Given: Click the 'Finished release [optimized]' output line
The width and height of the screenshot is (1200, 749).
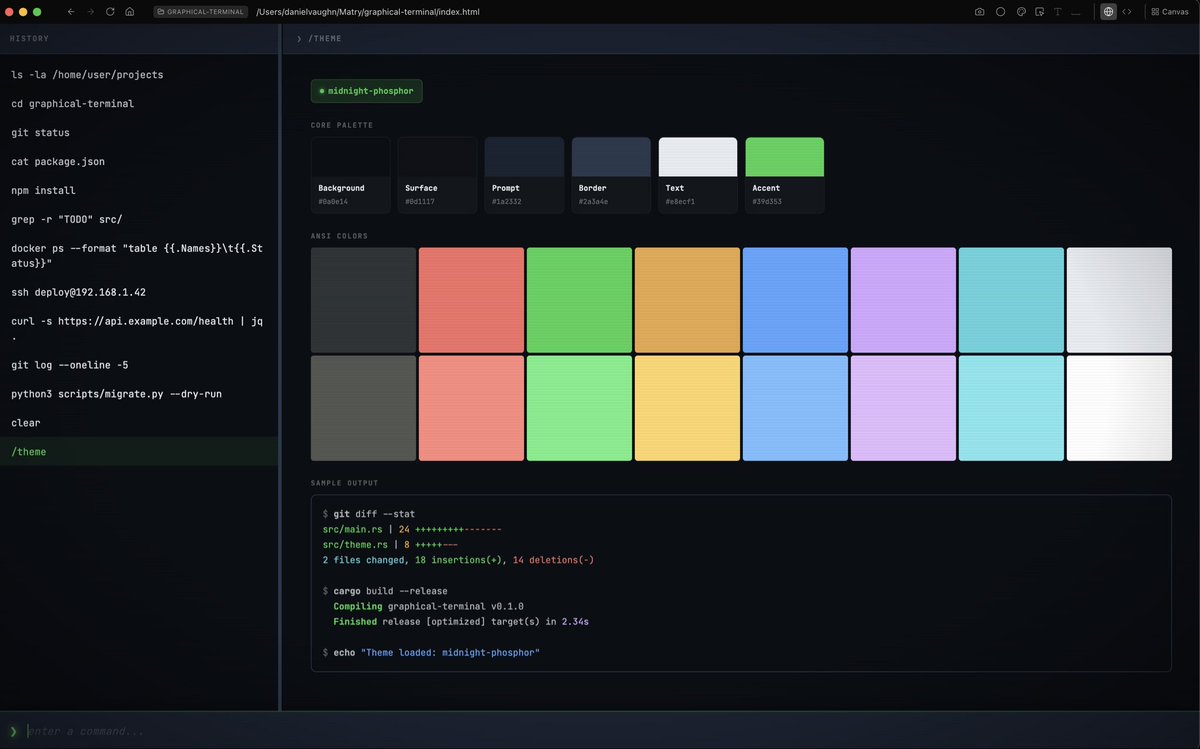Looking at the screenshot, I should [461, 622].
